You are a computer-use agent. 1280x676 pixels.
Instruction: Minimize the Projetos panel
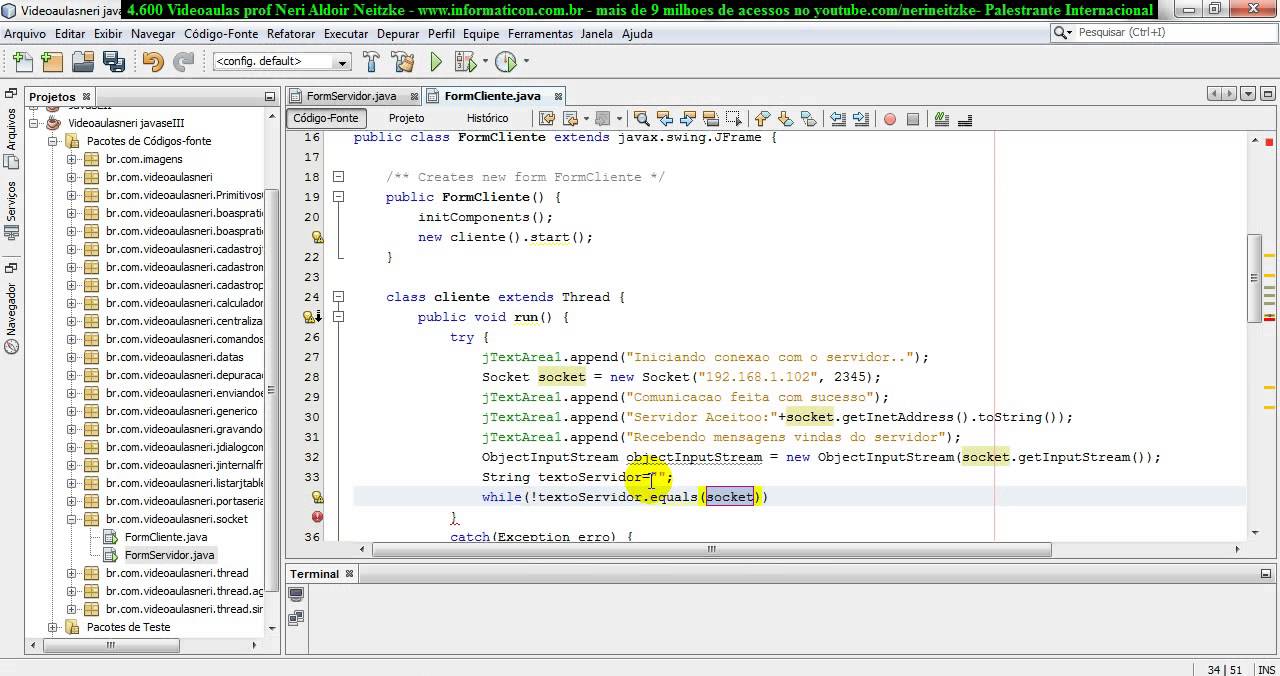pos(269,97)
